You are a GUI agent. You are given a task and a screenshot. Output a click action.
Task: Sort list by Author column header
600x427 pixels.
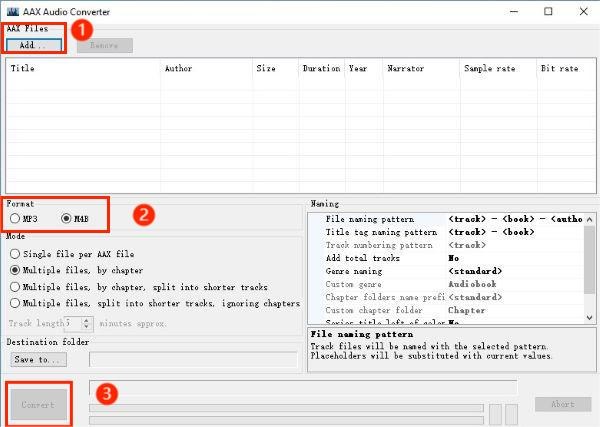pos(207,68)
